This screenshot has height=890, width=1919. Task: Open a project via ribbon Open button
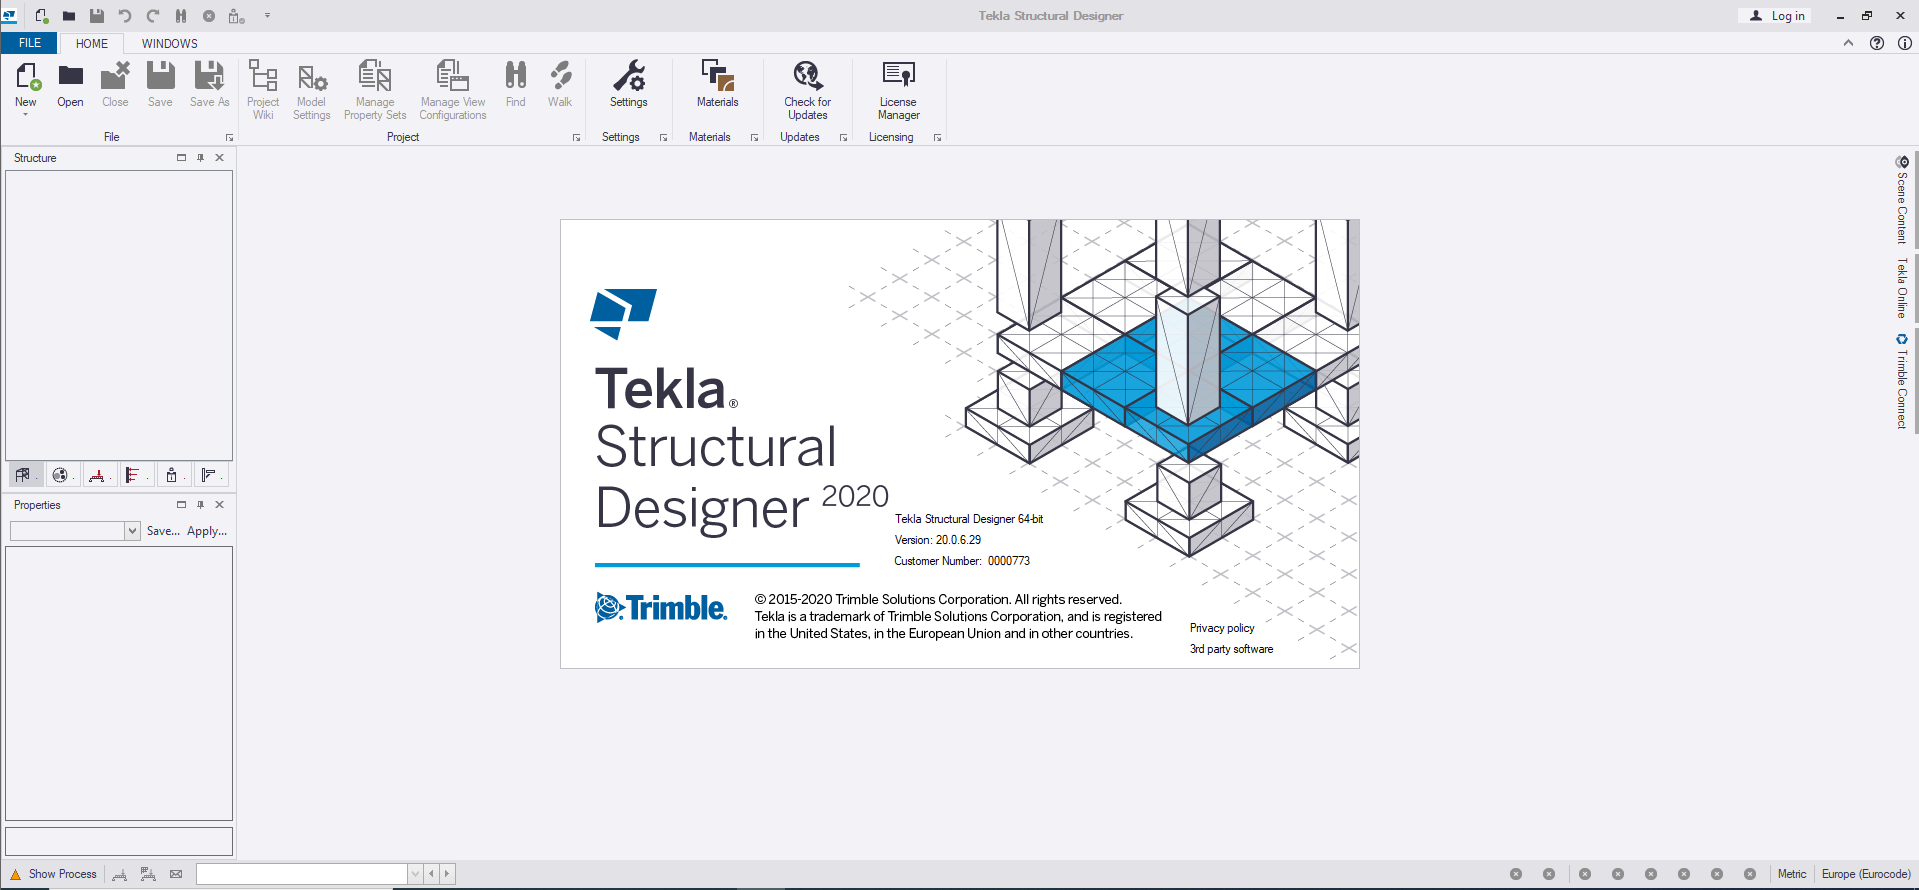pyautogui.click(x=70, y=84)
